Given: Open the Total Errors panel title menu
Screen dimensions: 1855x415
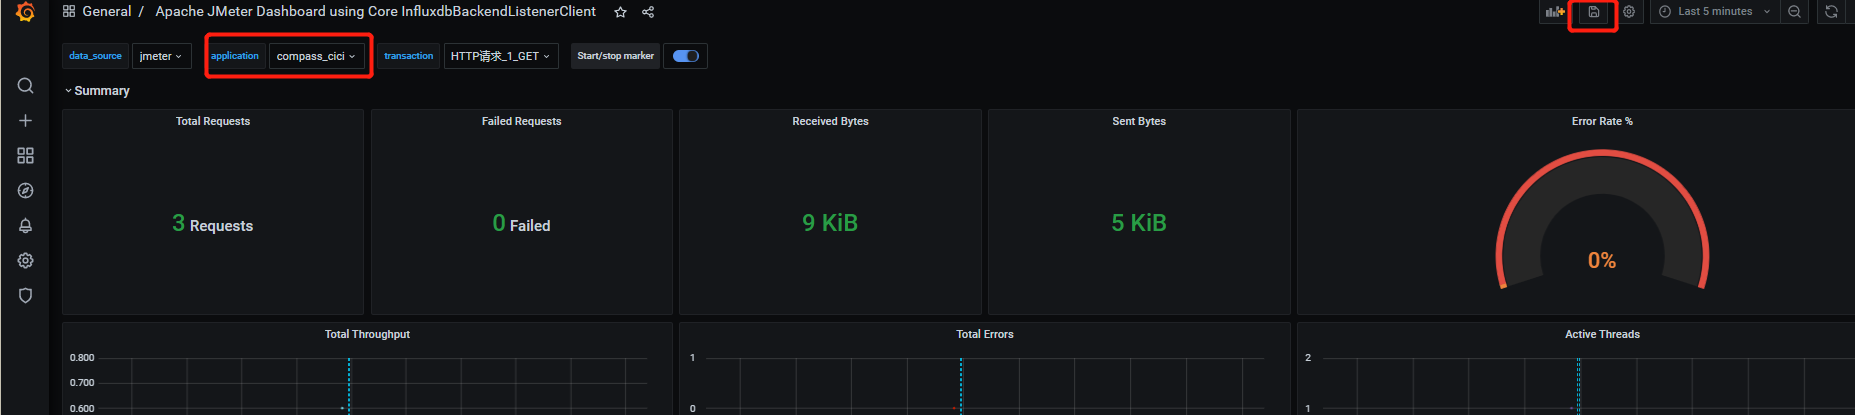Looking at the screenshot, I should [985, 334].
